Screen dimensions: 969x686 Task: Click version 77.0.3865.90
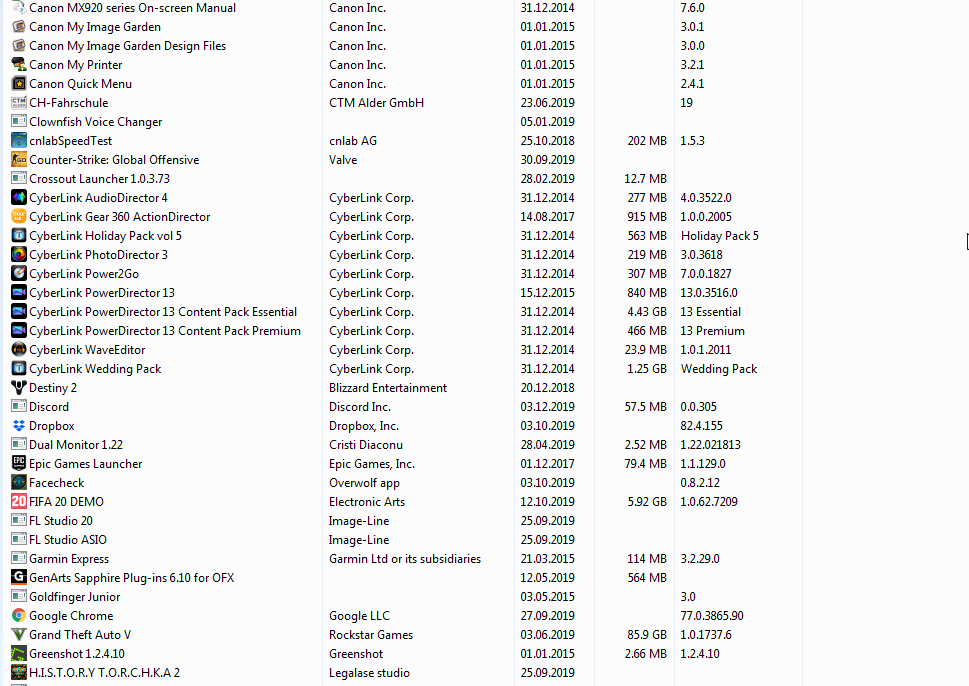coord(712,616)
